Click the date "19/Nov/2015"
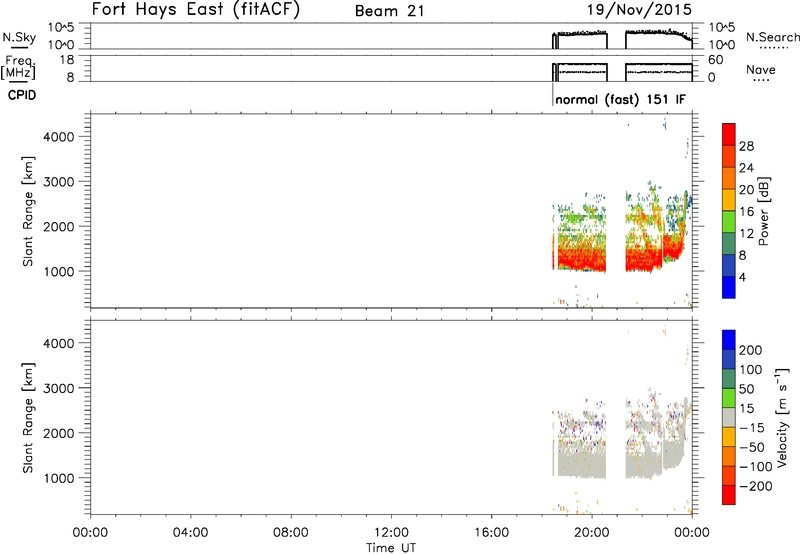The width and height of the screenshot is (800, 554). tap(639, 9)
